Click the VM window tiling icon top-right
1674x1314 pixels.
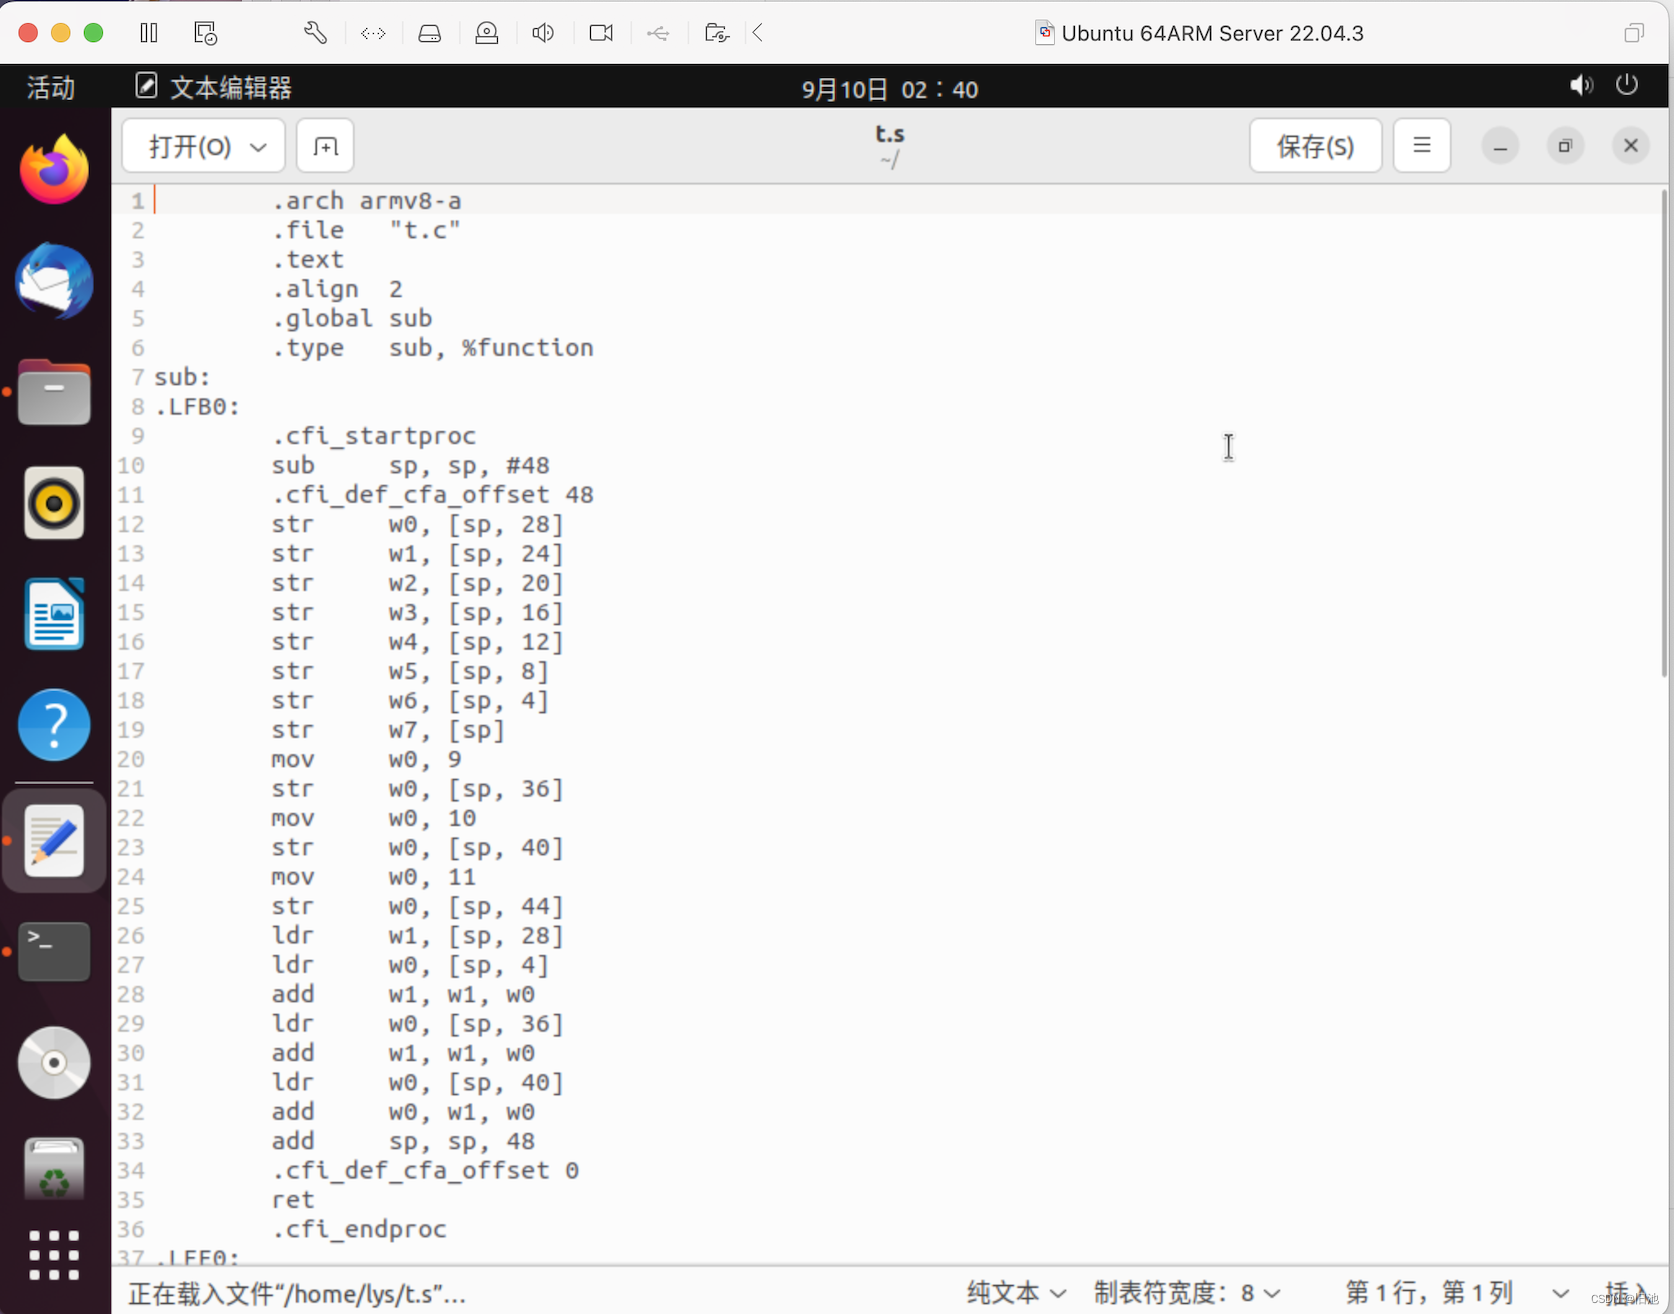coord(1634,33)
